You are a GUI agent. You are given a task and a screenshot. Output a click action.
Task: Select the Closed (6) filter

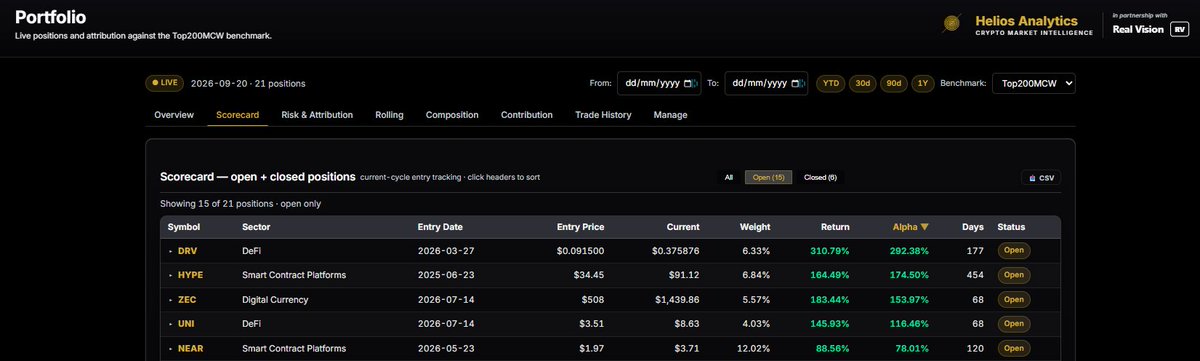[x=820, y=177]
